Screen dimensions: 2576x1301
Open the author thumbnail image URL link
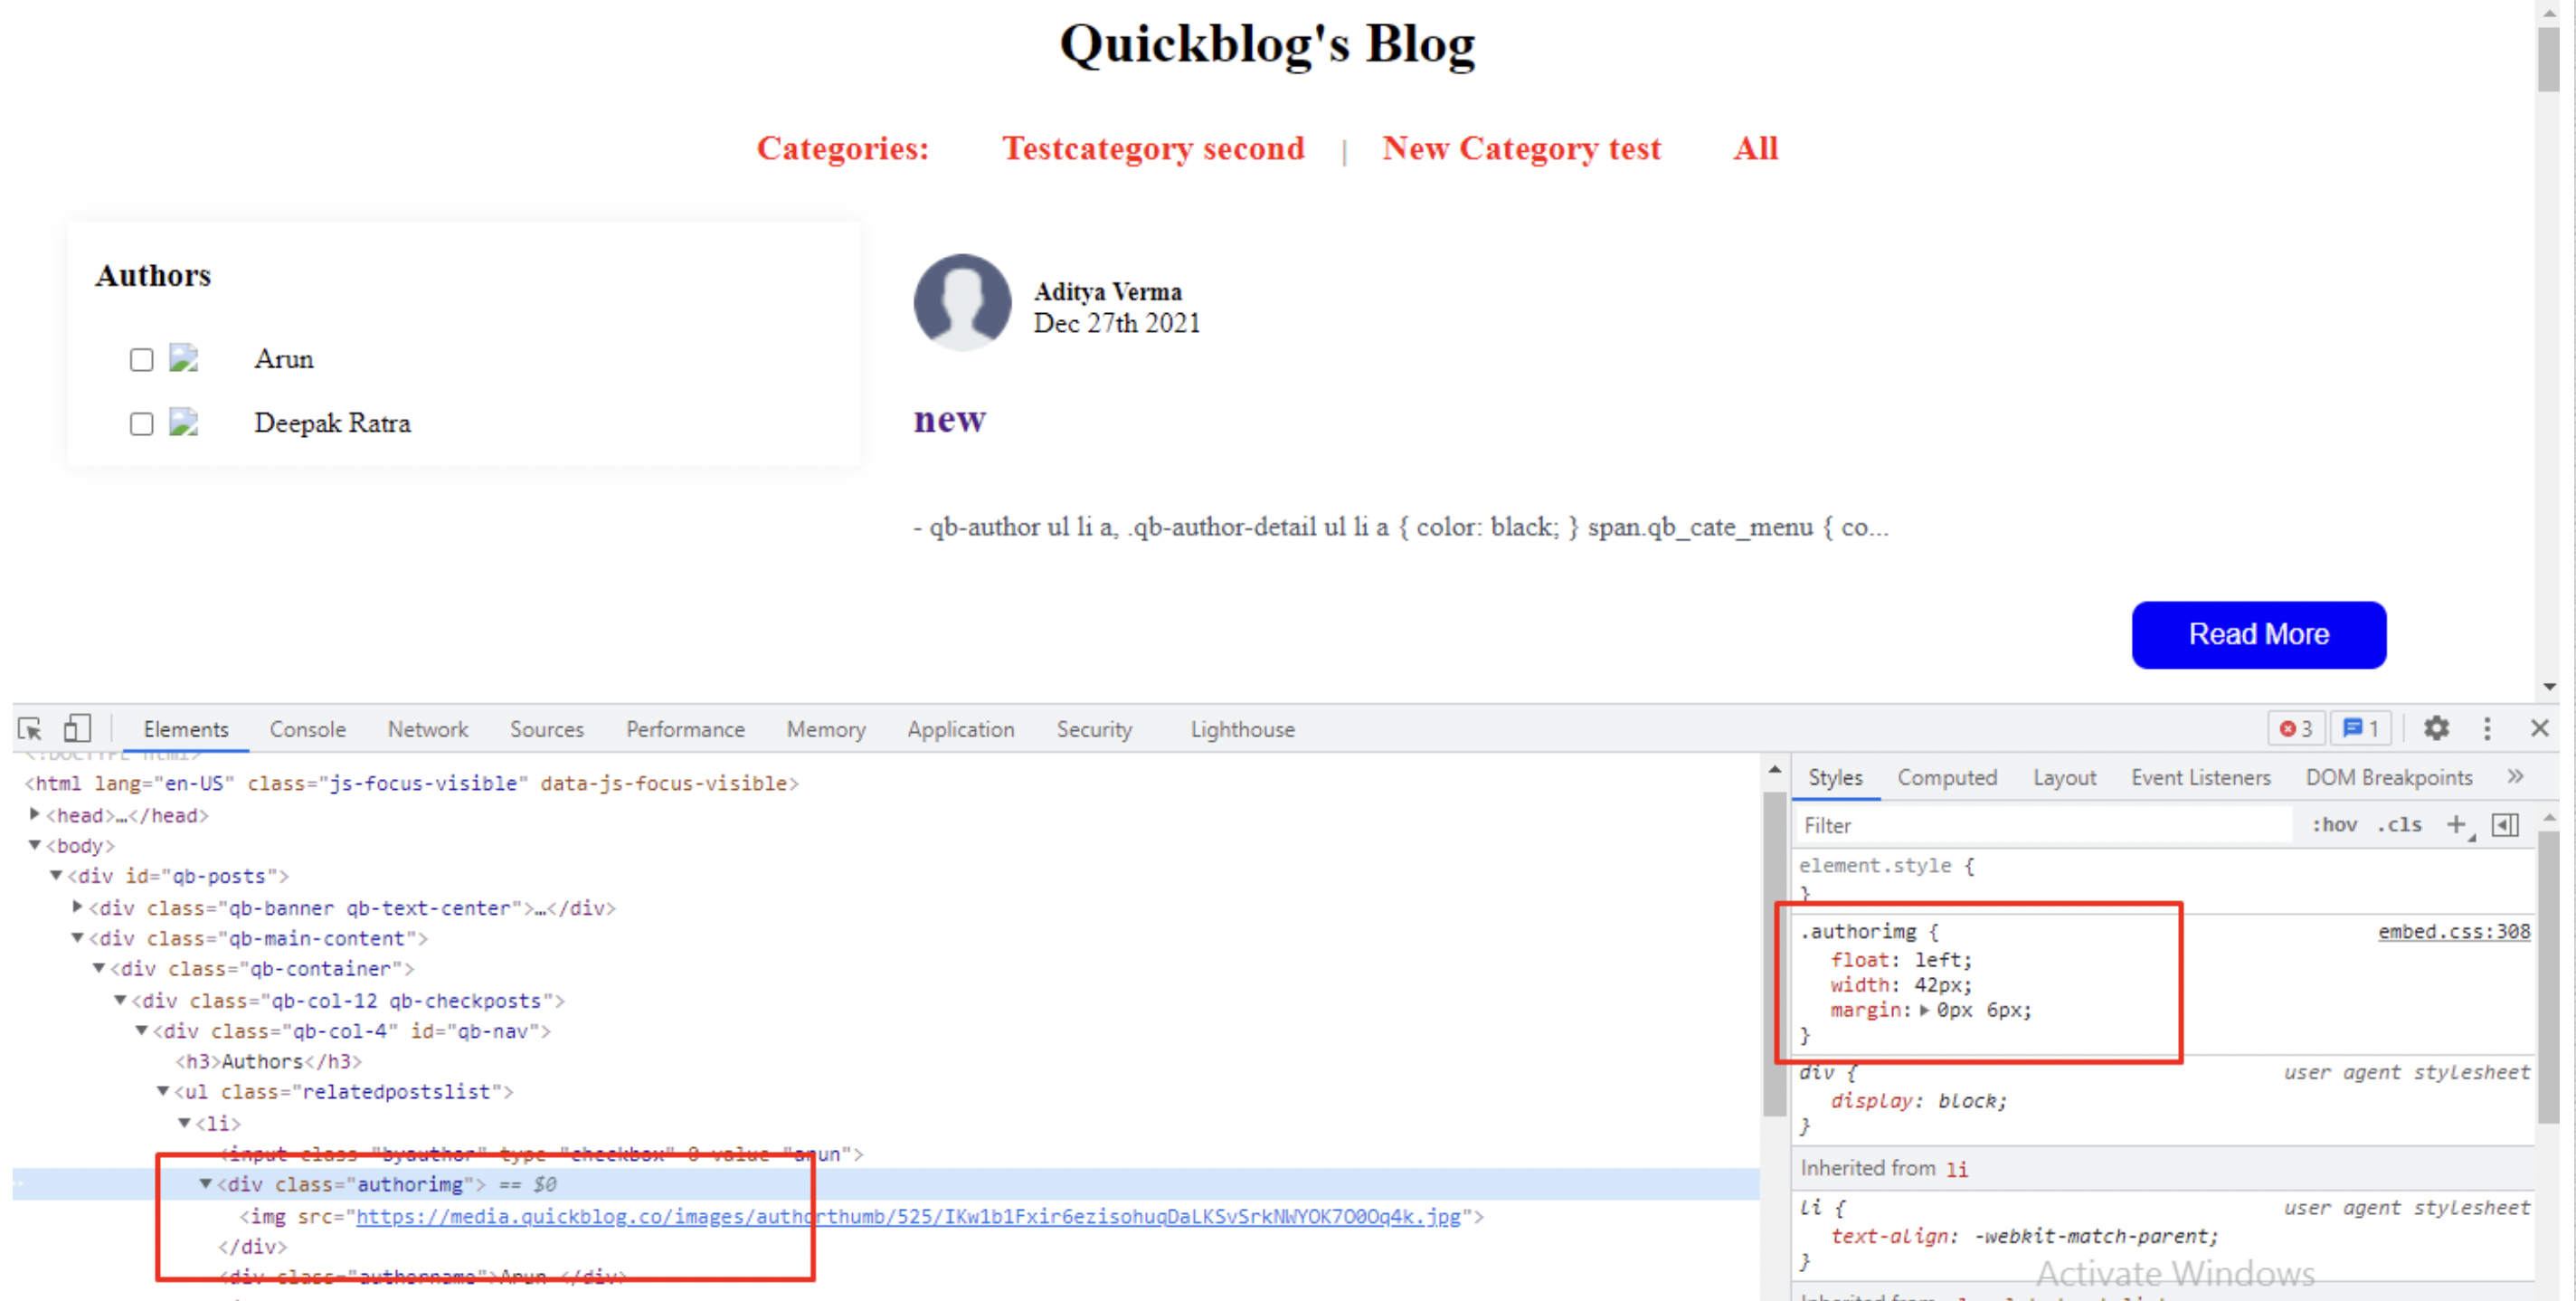click(908, 1216)
